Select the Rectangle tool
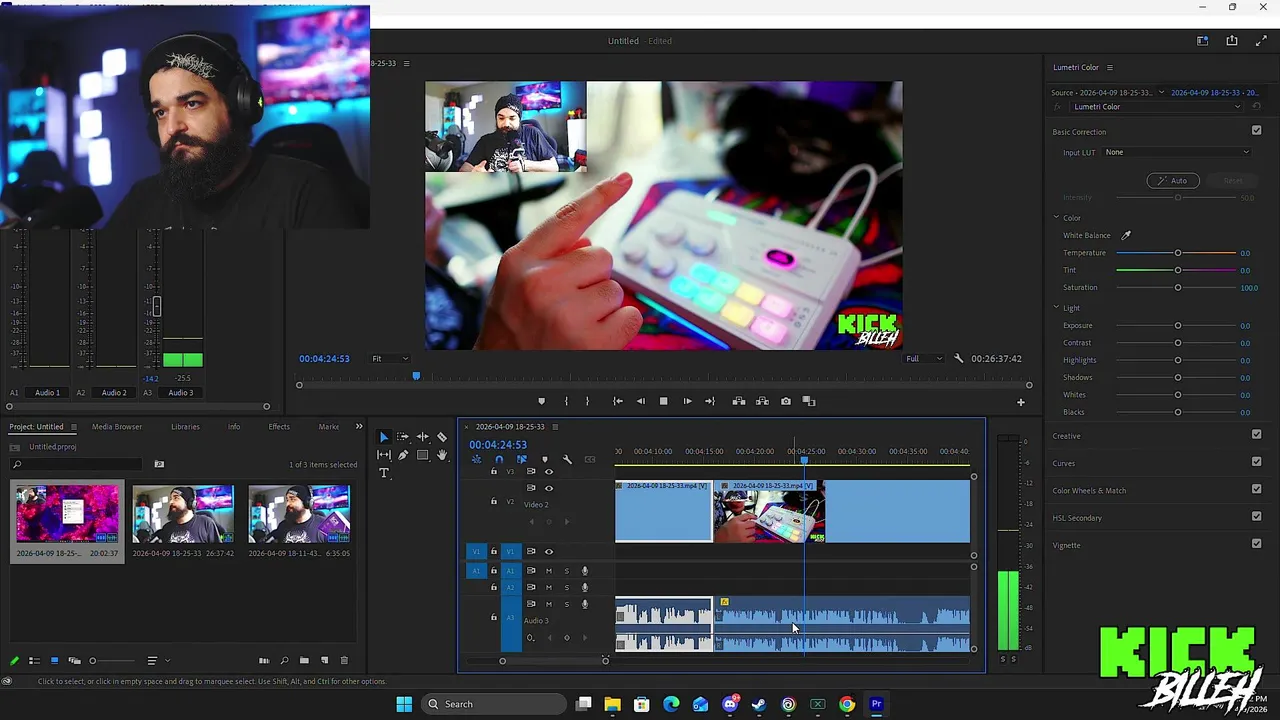 pos(422,455)
